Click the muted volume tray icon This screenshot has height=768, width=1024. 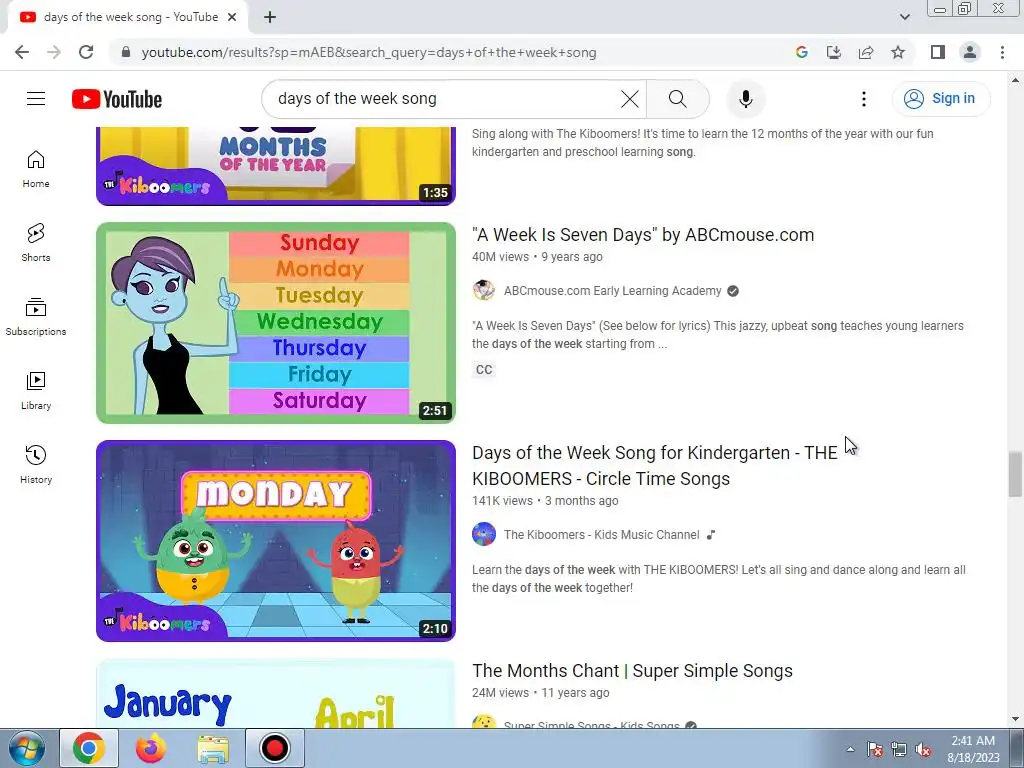[x=923, y=749]
